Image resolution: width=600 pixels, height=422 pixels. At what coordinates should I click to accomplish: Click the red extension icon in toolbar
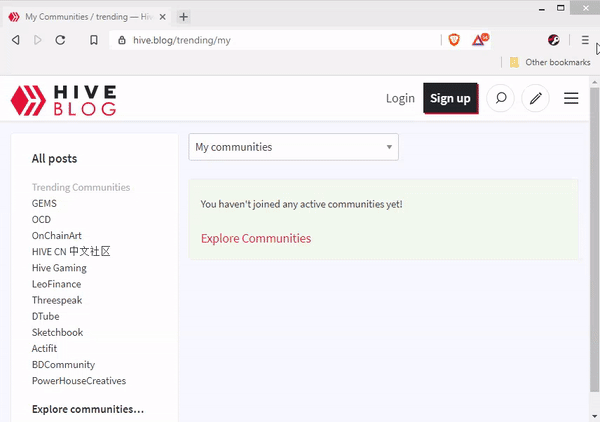[x=553, y=40]
